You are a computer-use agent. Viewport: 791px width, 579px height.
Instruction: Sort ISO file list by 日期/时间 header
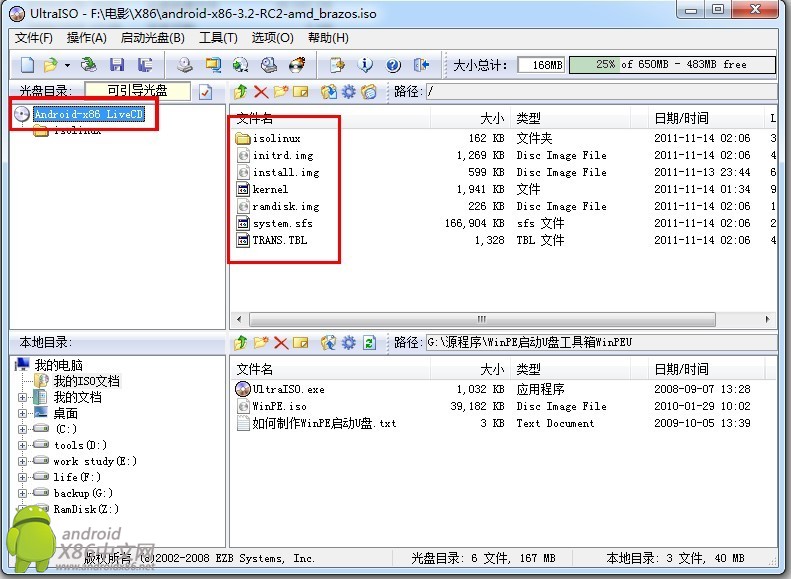(x=706, y=119)
